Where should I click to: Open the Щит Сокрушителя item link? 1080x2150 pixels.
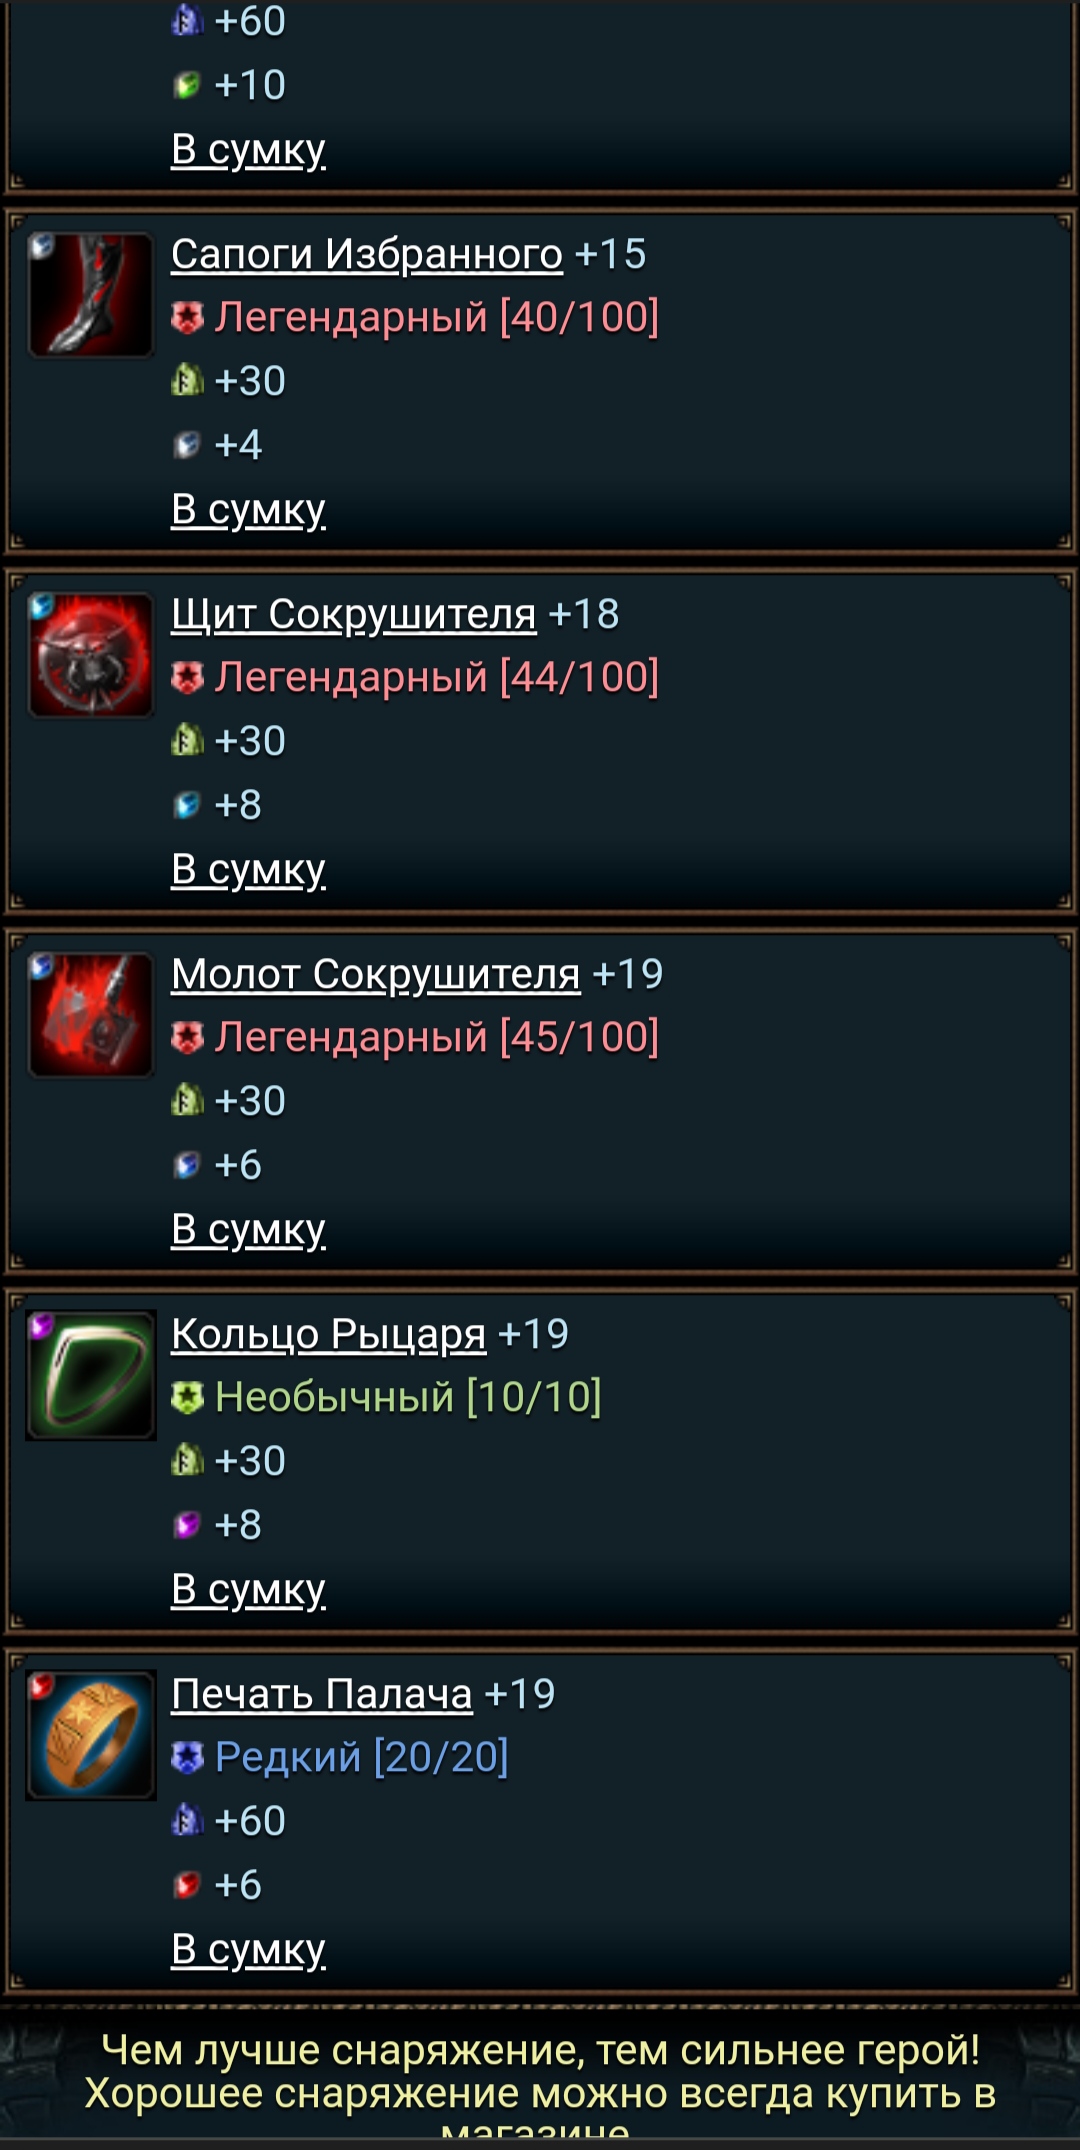pyautogui.click(x=354, y=614)
